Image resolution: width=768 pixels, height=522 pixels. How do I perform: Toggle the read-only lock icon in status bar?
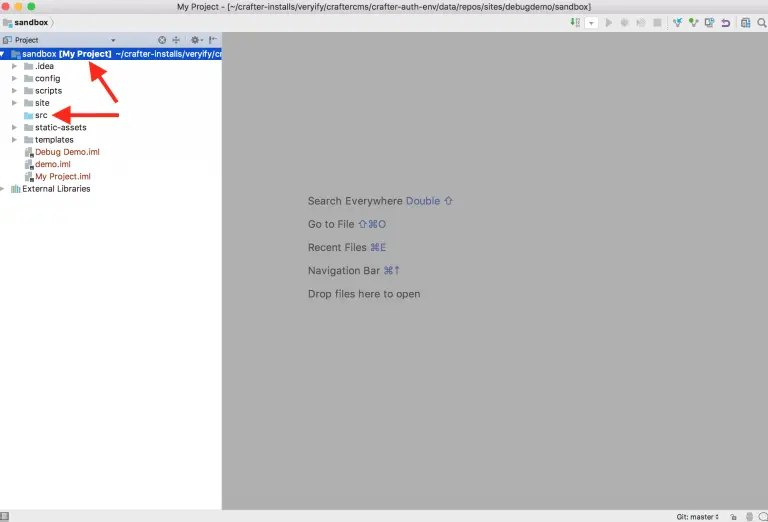tap(733, 517)
